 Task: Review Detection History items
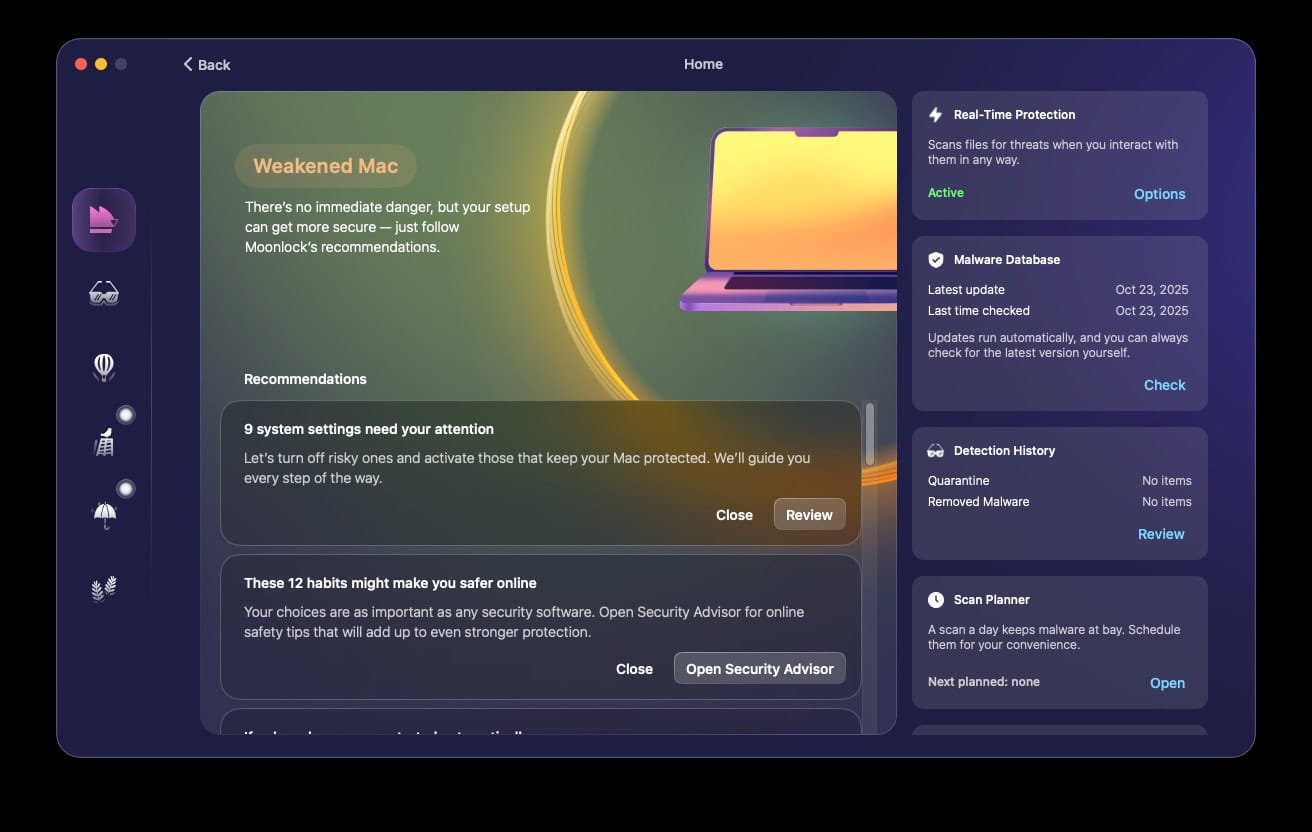tap(1160, 534)
